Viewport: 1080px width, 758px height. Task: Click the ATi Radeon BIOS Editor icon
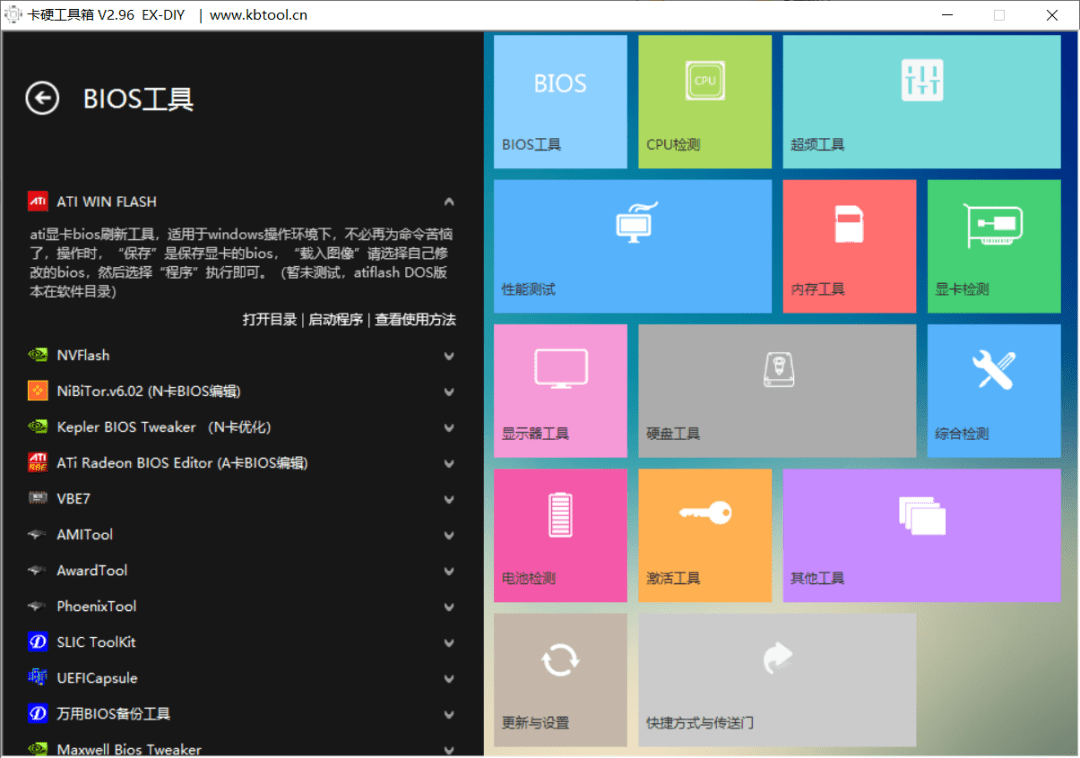pos(37,463)
